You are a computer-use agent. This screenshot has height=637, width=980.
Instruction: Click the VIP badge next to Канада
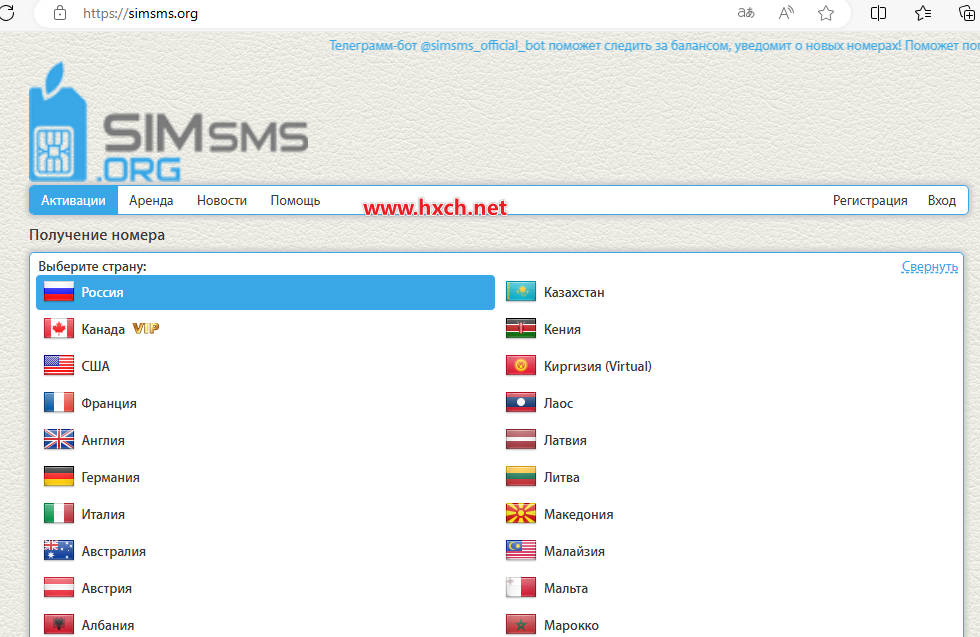click(146, 329)
